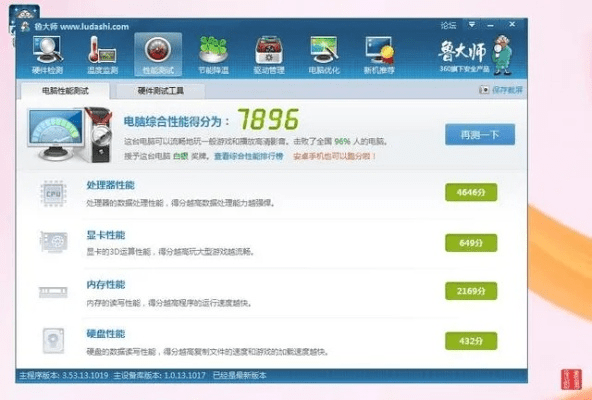592x400 pixels.
Task: Open the 安卓手机也可以跑分啦 link
Action: (x=335, y=156)
